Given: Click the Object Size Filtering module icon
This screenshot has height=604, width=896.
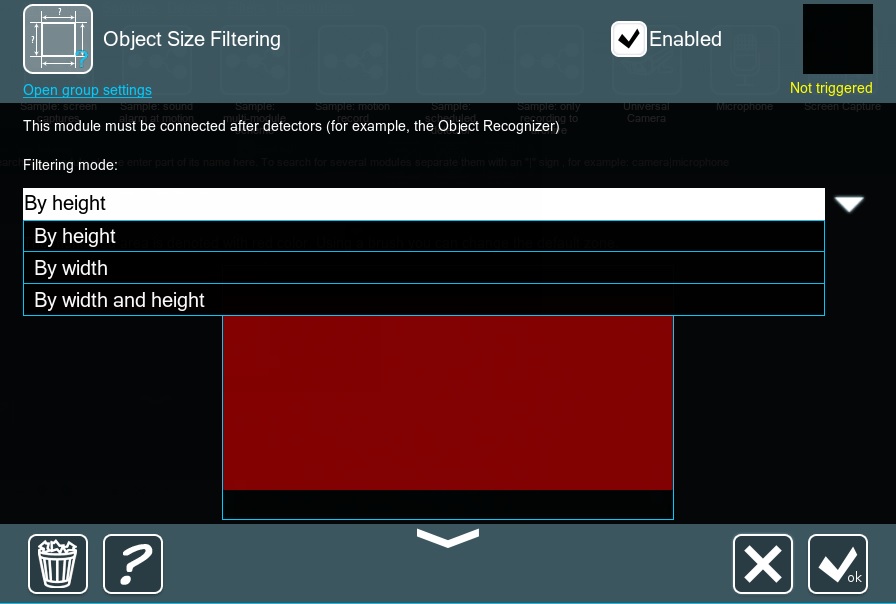Looking at the screenshot, I should [58, 39].
